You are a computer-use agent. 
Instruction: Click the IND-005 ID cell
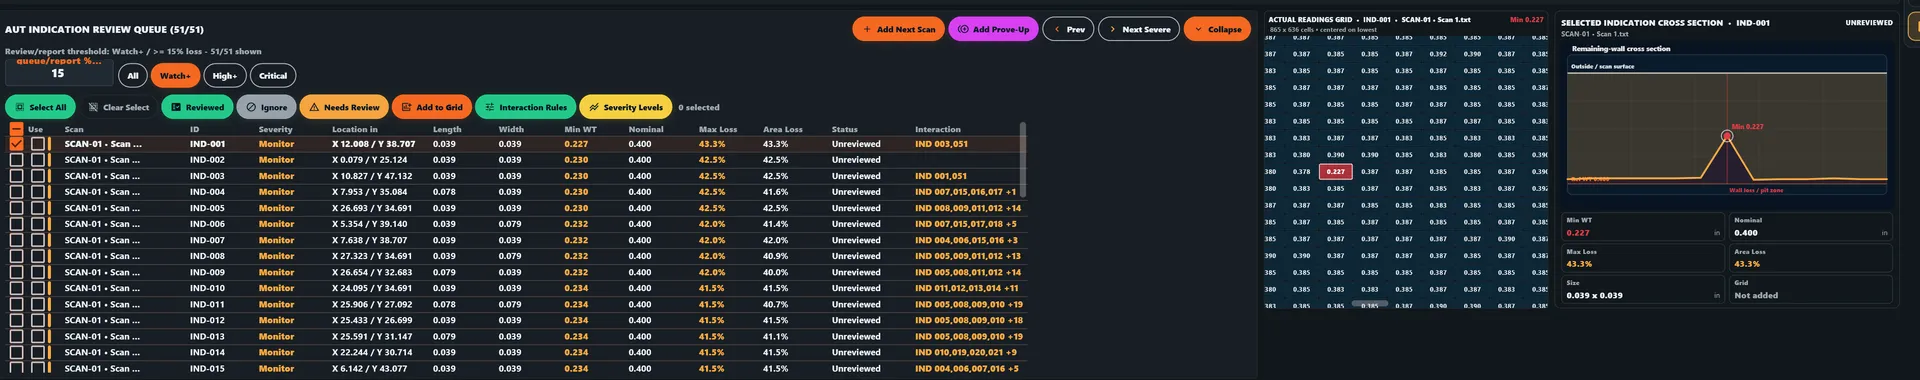click(x=207, y=208)
